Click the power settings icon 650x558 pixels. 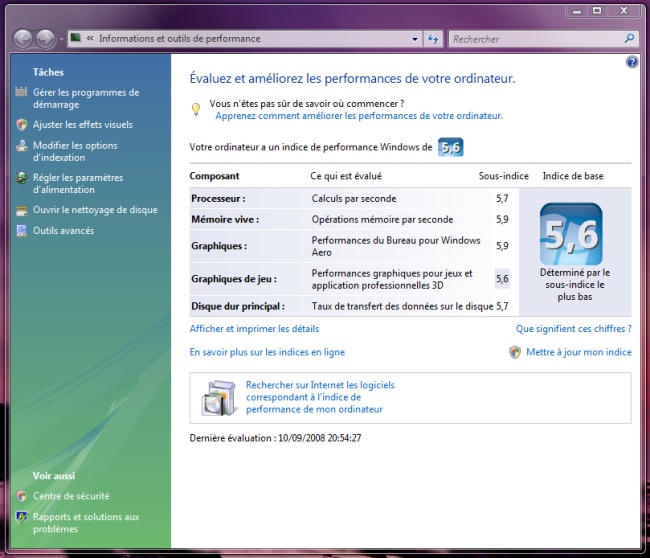(x=21, y=178)
